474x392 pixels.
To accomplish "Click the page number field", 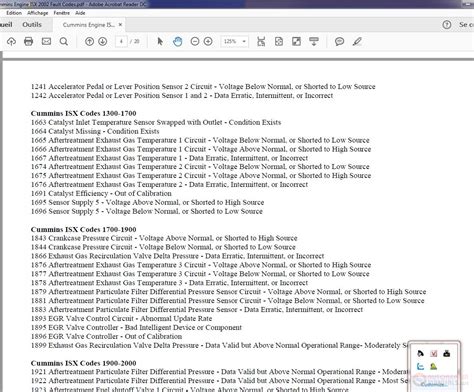I will 121,41.
